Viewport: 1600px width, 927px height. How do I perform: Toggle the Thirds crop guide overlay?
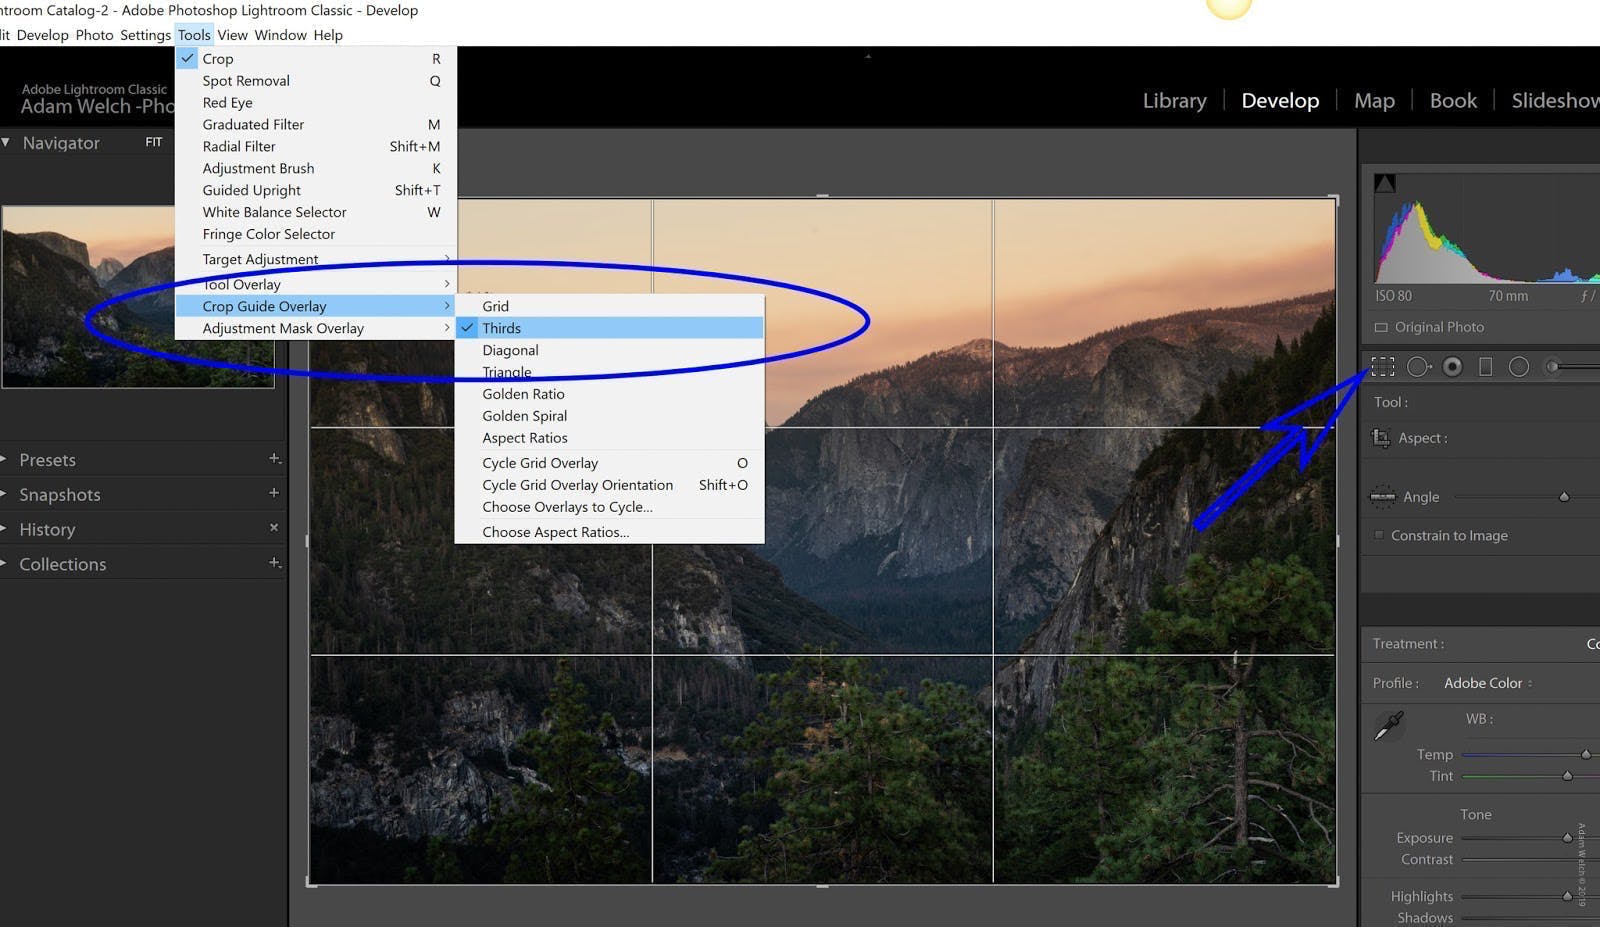point(502,327)
